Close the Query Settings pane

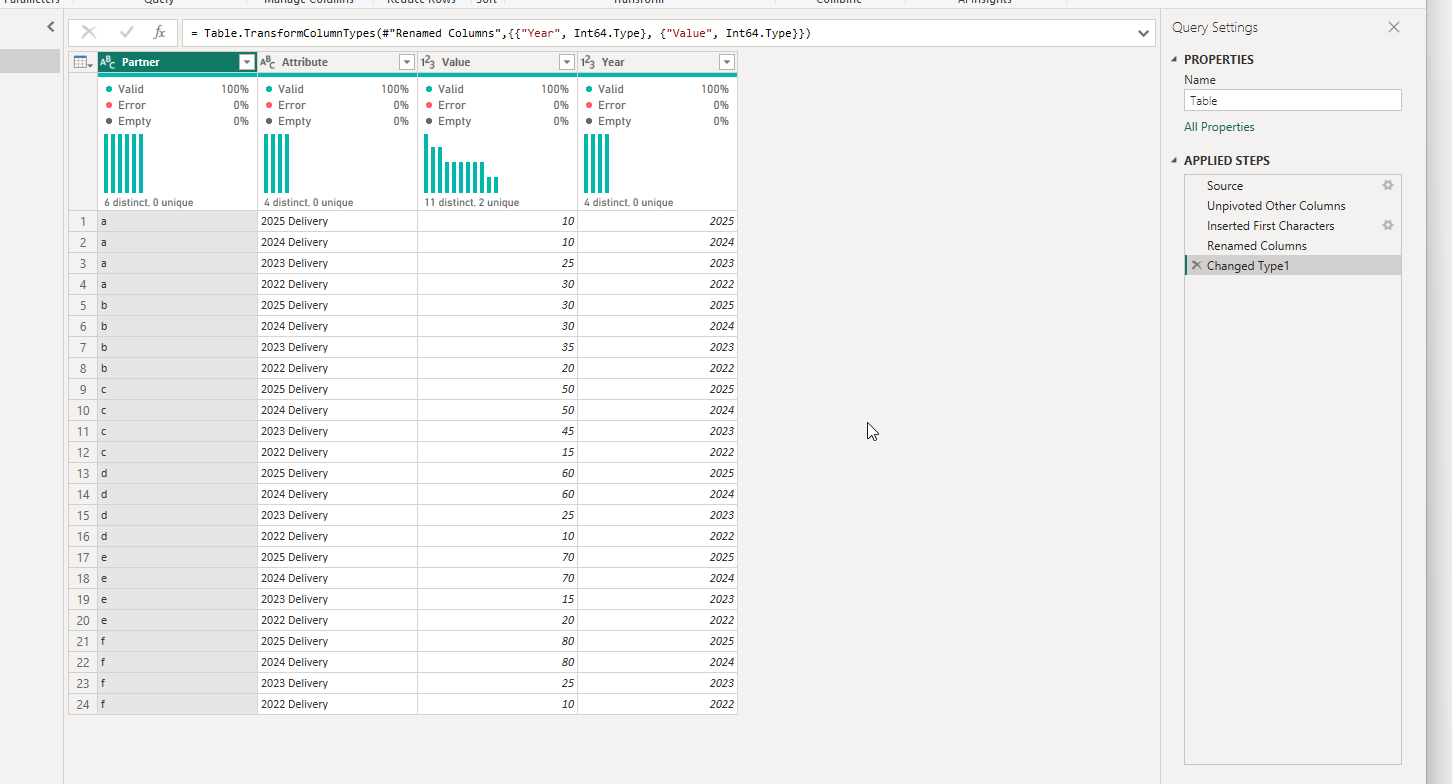[x=1394, y=28]
